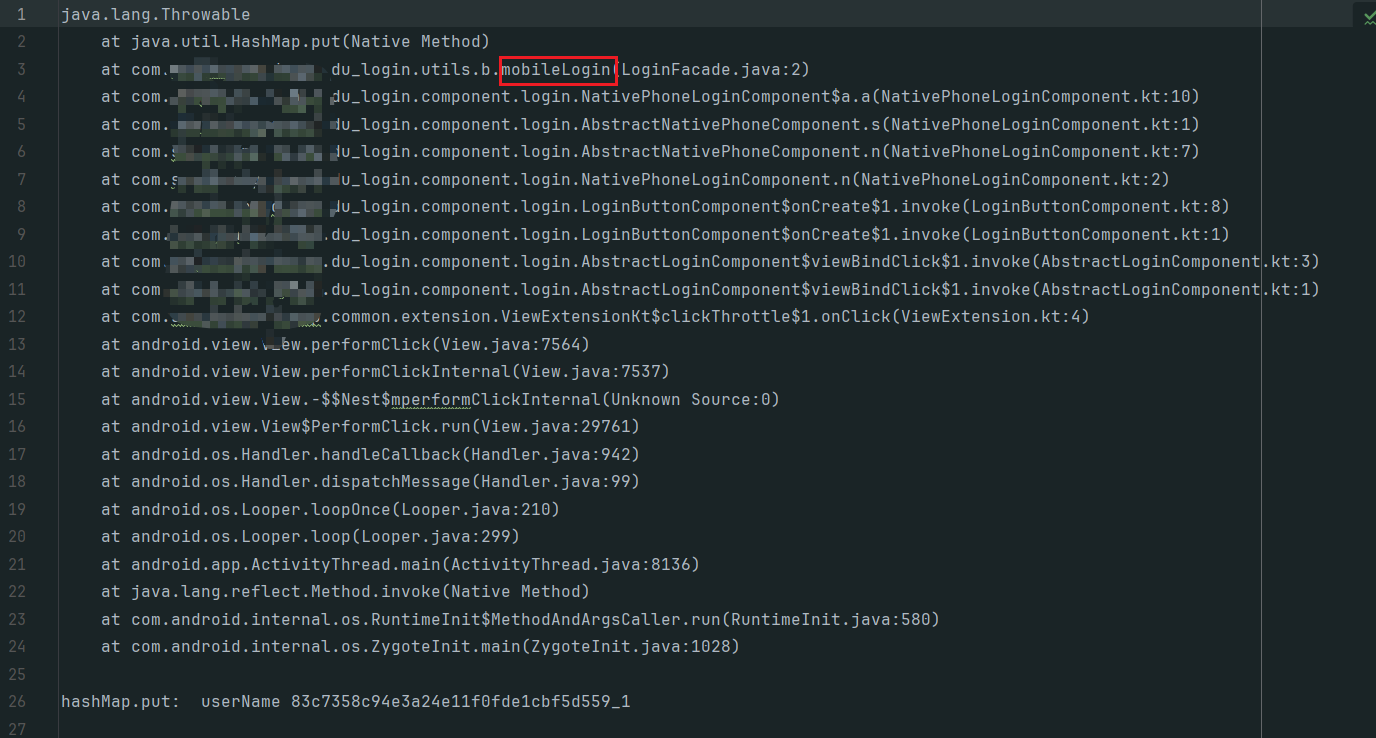Click hash value '83c7358c94e3a24e11f0fde1cbf5d559_1'
This screenshot has height=738, width=1376.
coord(460,702)
